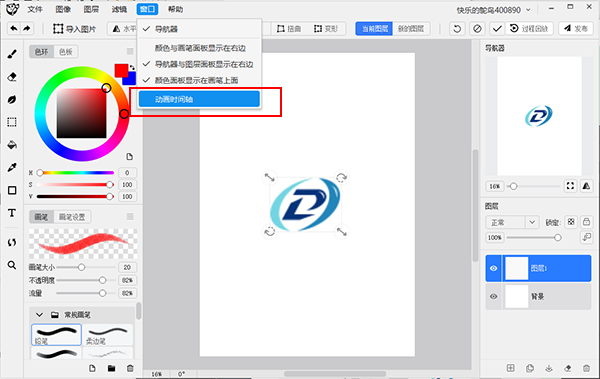Select the paint bucket fill tool
The width and height of the screenshot is (600, 379).
click(12, 145)
